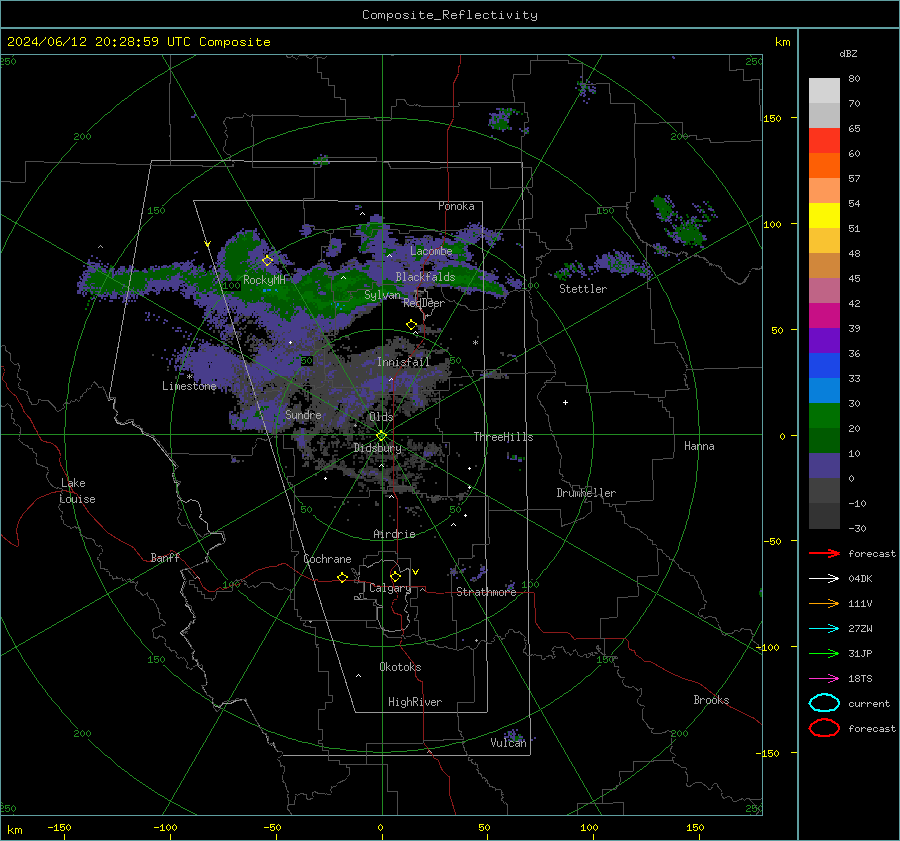Click the 80 dBZ light gray swatch
900x841 pixels.
point(824,90)
